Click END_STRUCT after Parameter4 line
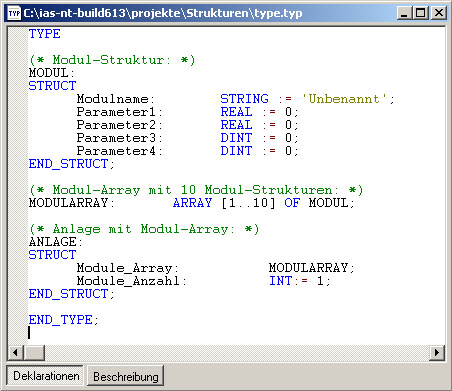Image resolution: width=452 pixels, height=391 pixels. (68, 164)
